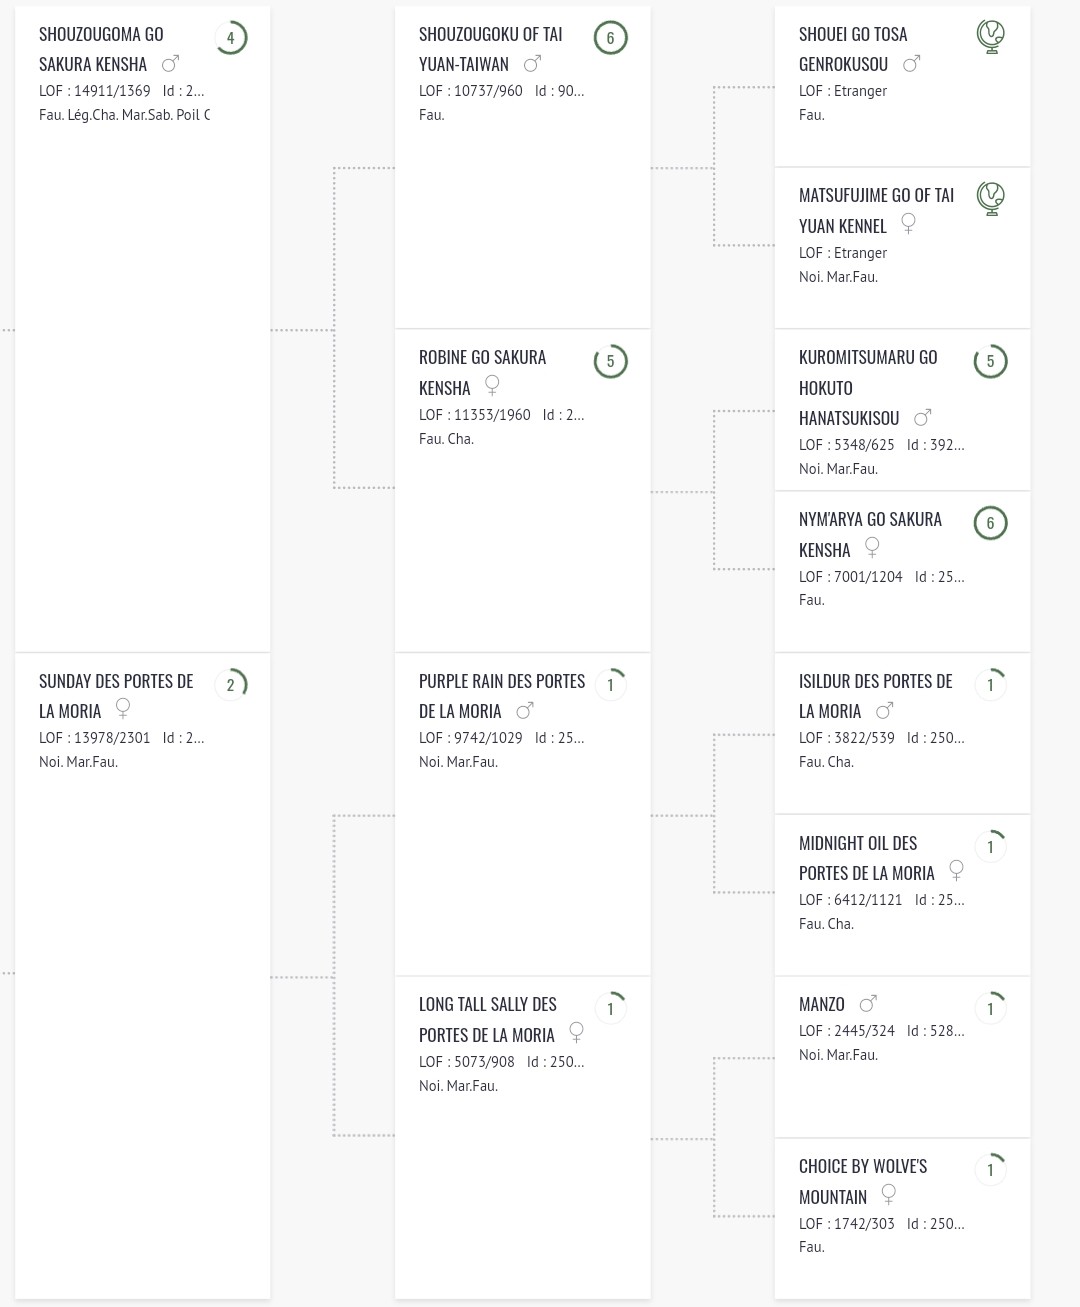Select Choice by Wolve's Mountain ancestor name

(862, 1181)
